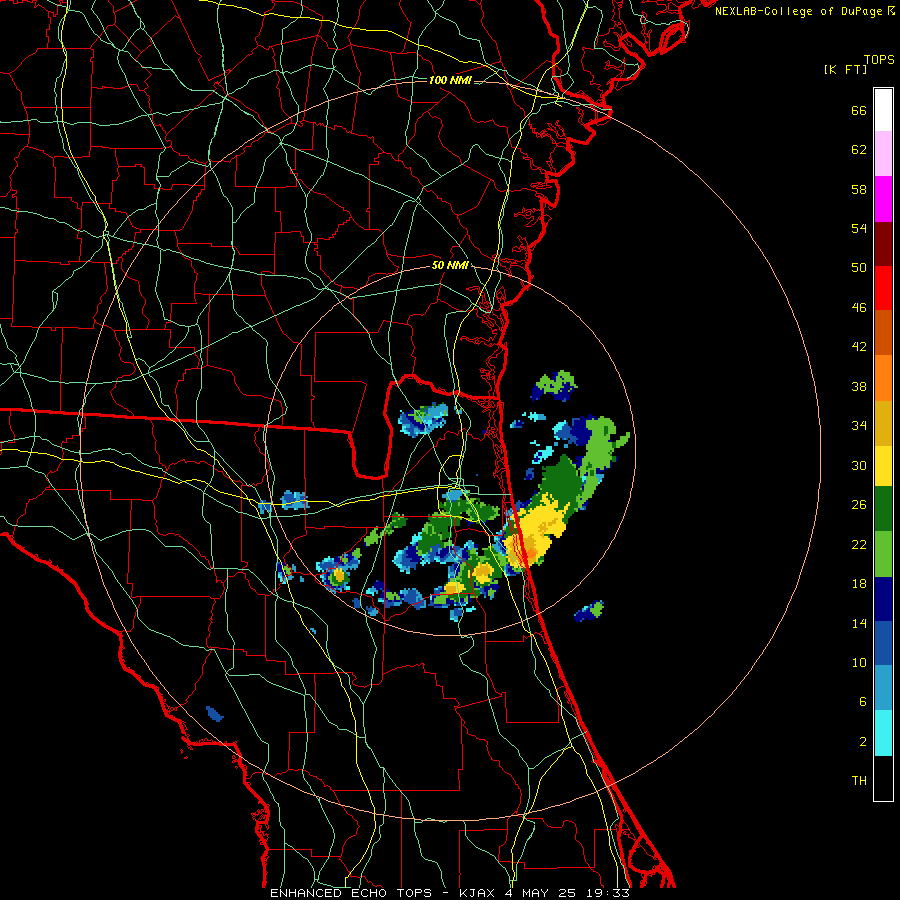Viewport: 900px width, 900px height.
Task: Click the legend value 38
Action: (x=859, y=387)
